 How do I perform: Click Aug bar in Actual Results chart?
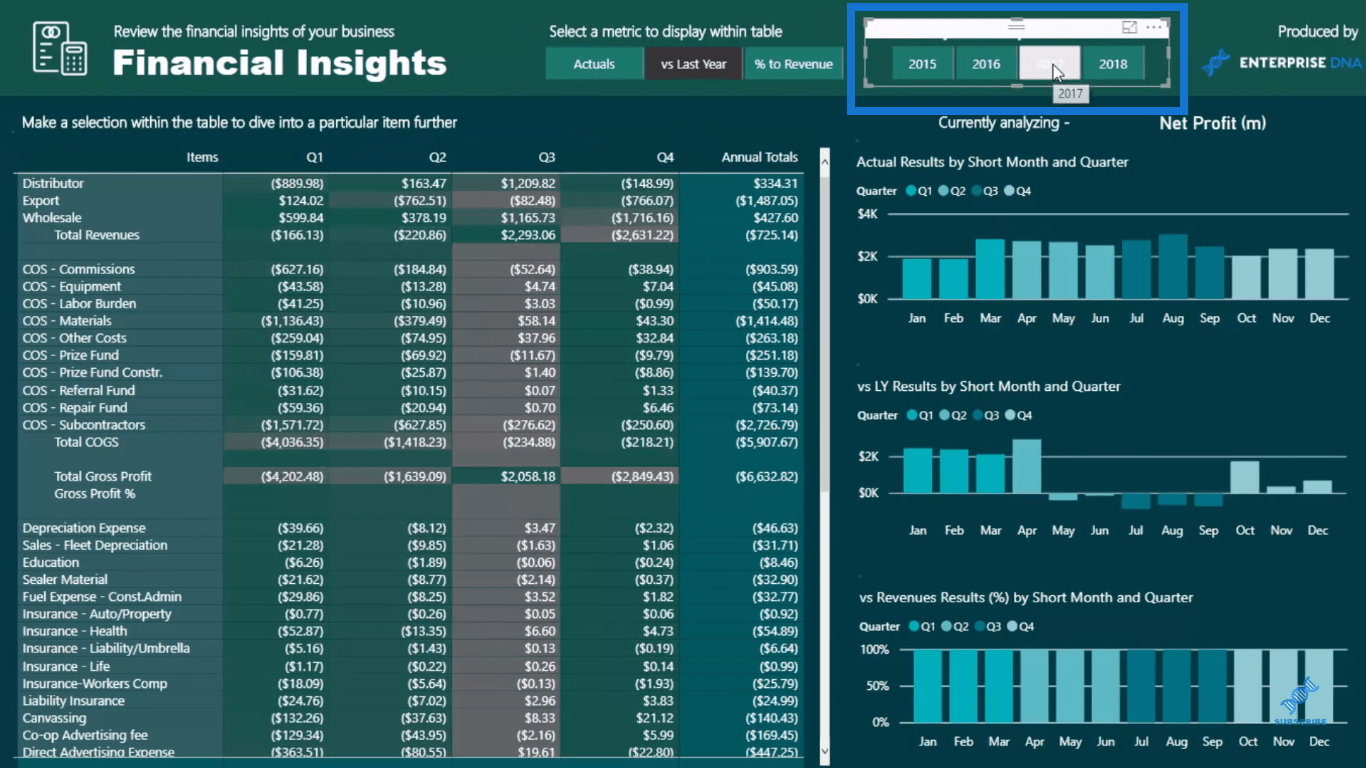[1173, 267]
